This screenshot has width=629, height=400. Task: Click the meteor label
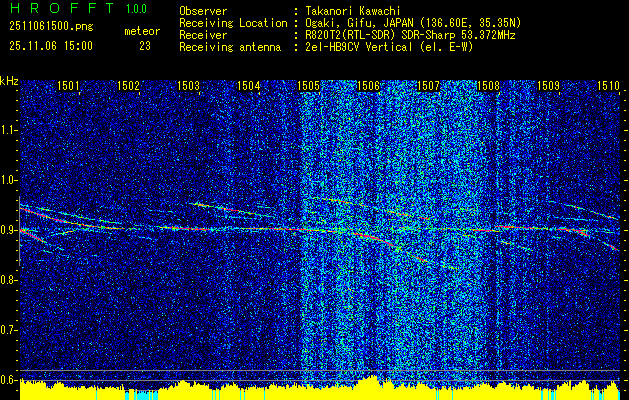[x=142, y=31]
